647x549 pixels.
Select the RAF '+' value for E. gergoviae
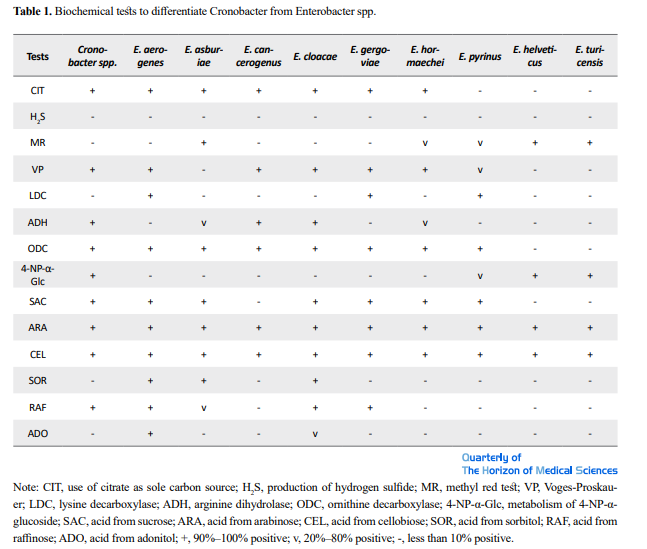pos(370,408)
